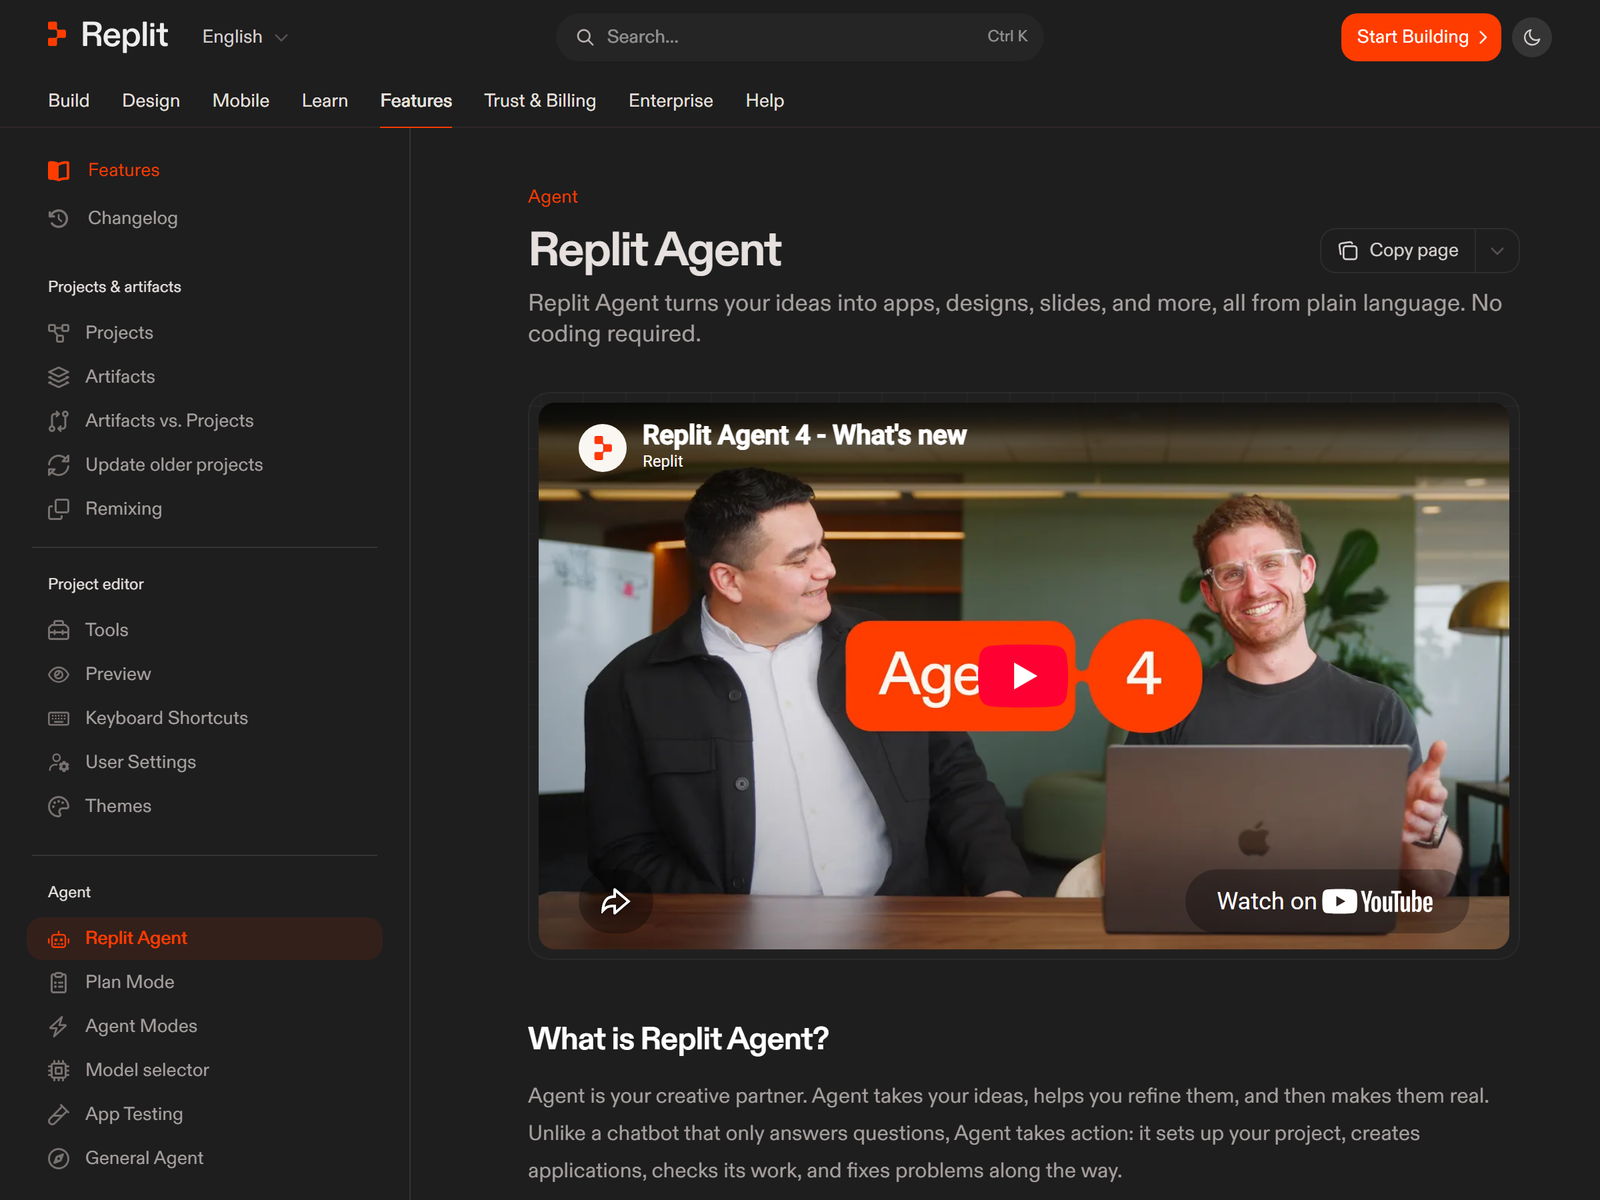This screenshot has width=1600, height=1200.
Task: Open the Design tab
Action: coord(151,101)
